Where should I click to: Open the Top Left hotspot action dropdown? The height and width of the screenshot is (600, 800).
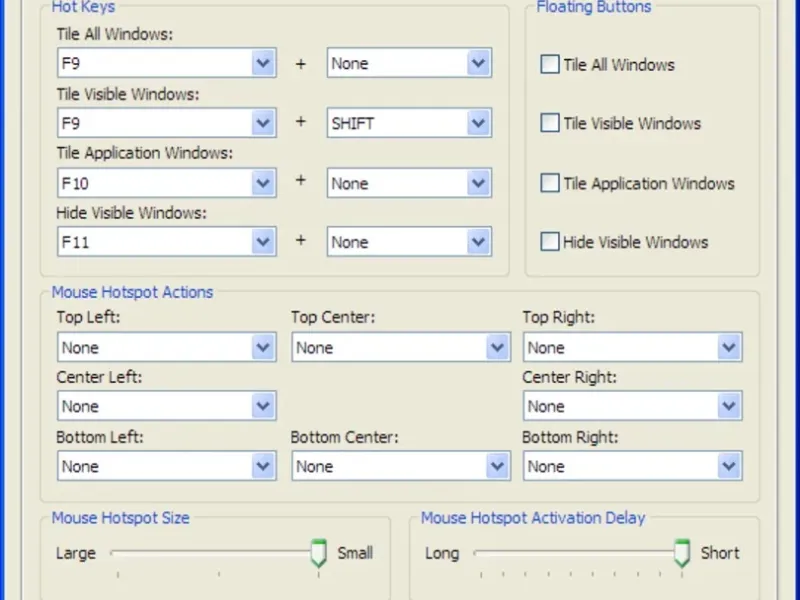(263, 348)
